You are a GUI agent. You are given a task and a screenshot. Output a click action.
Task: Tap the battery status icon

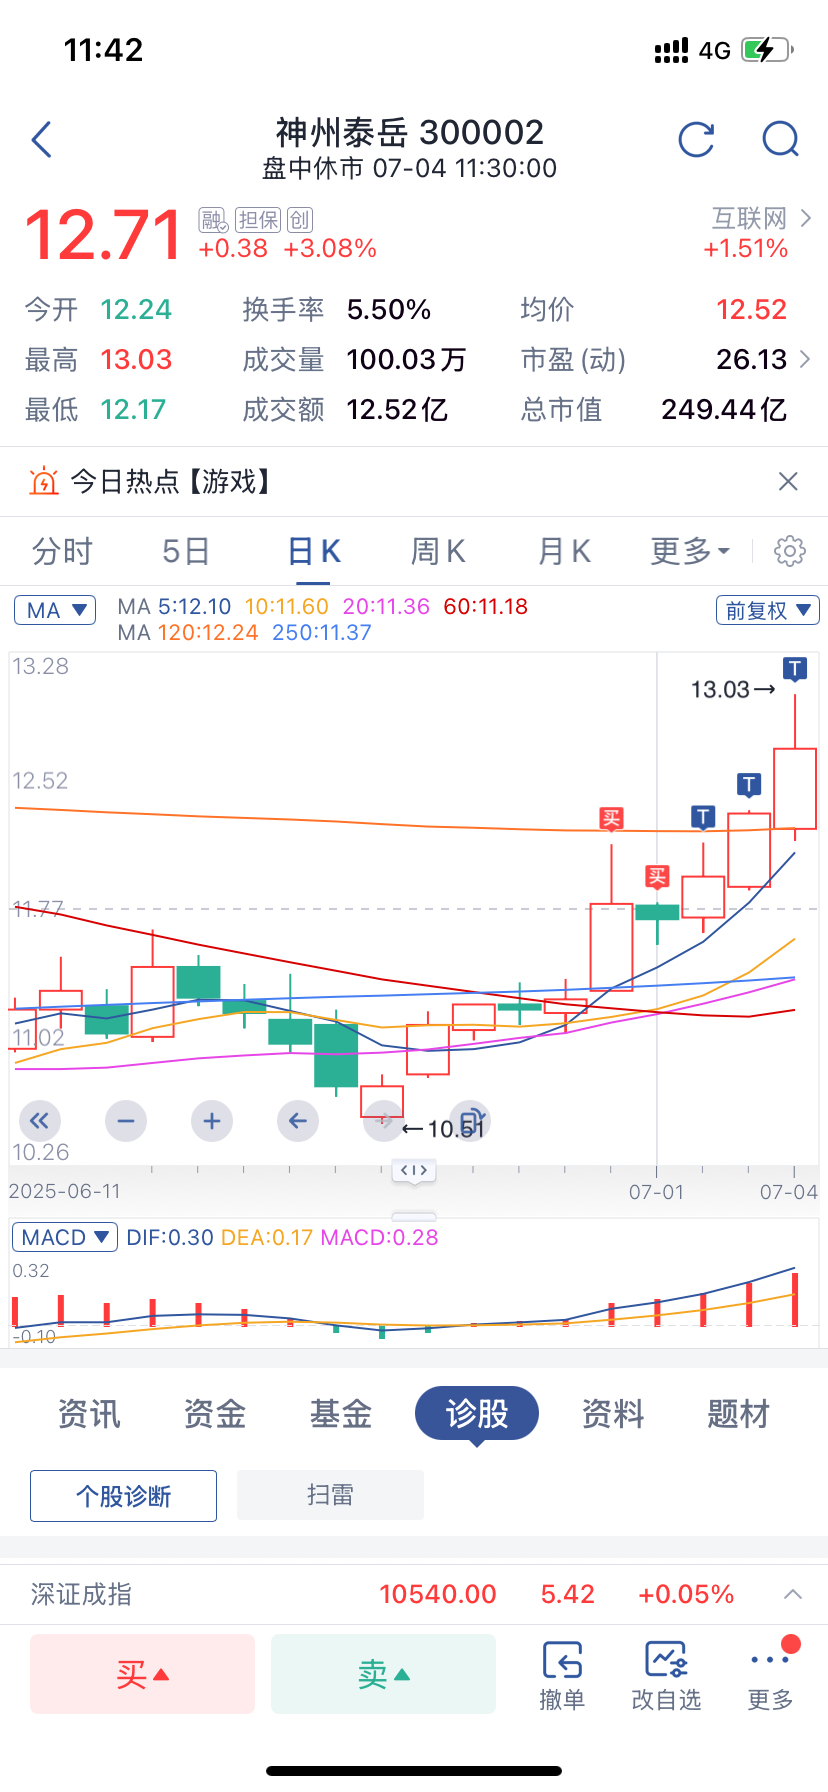coord(767,49)
